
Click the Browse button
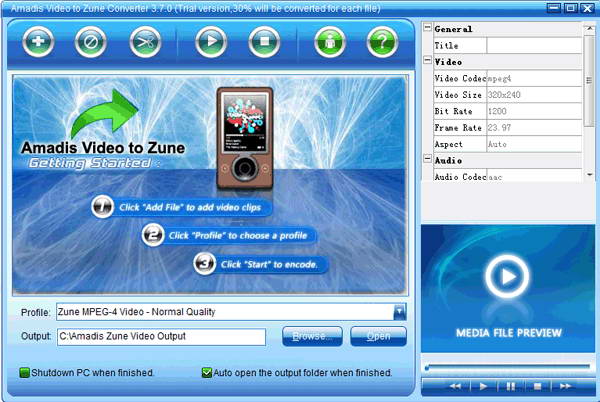pos(312,336)
